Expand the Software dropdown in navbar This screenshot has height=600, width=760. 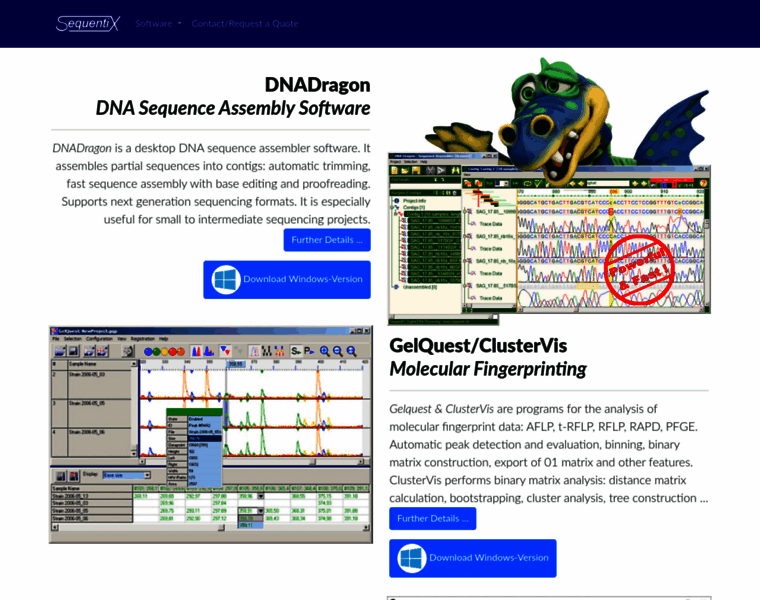click(158, 23)
